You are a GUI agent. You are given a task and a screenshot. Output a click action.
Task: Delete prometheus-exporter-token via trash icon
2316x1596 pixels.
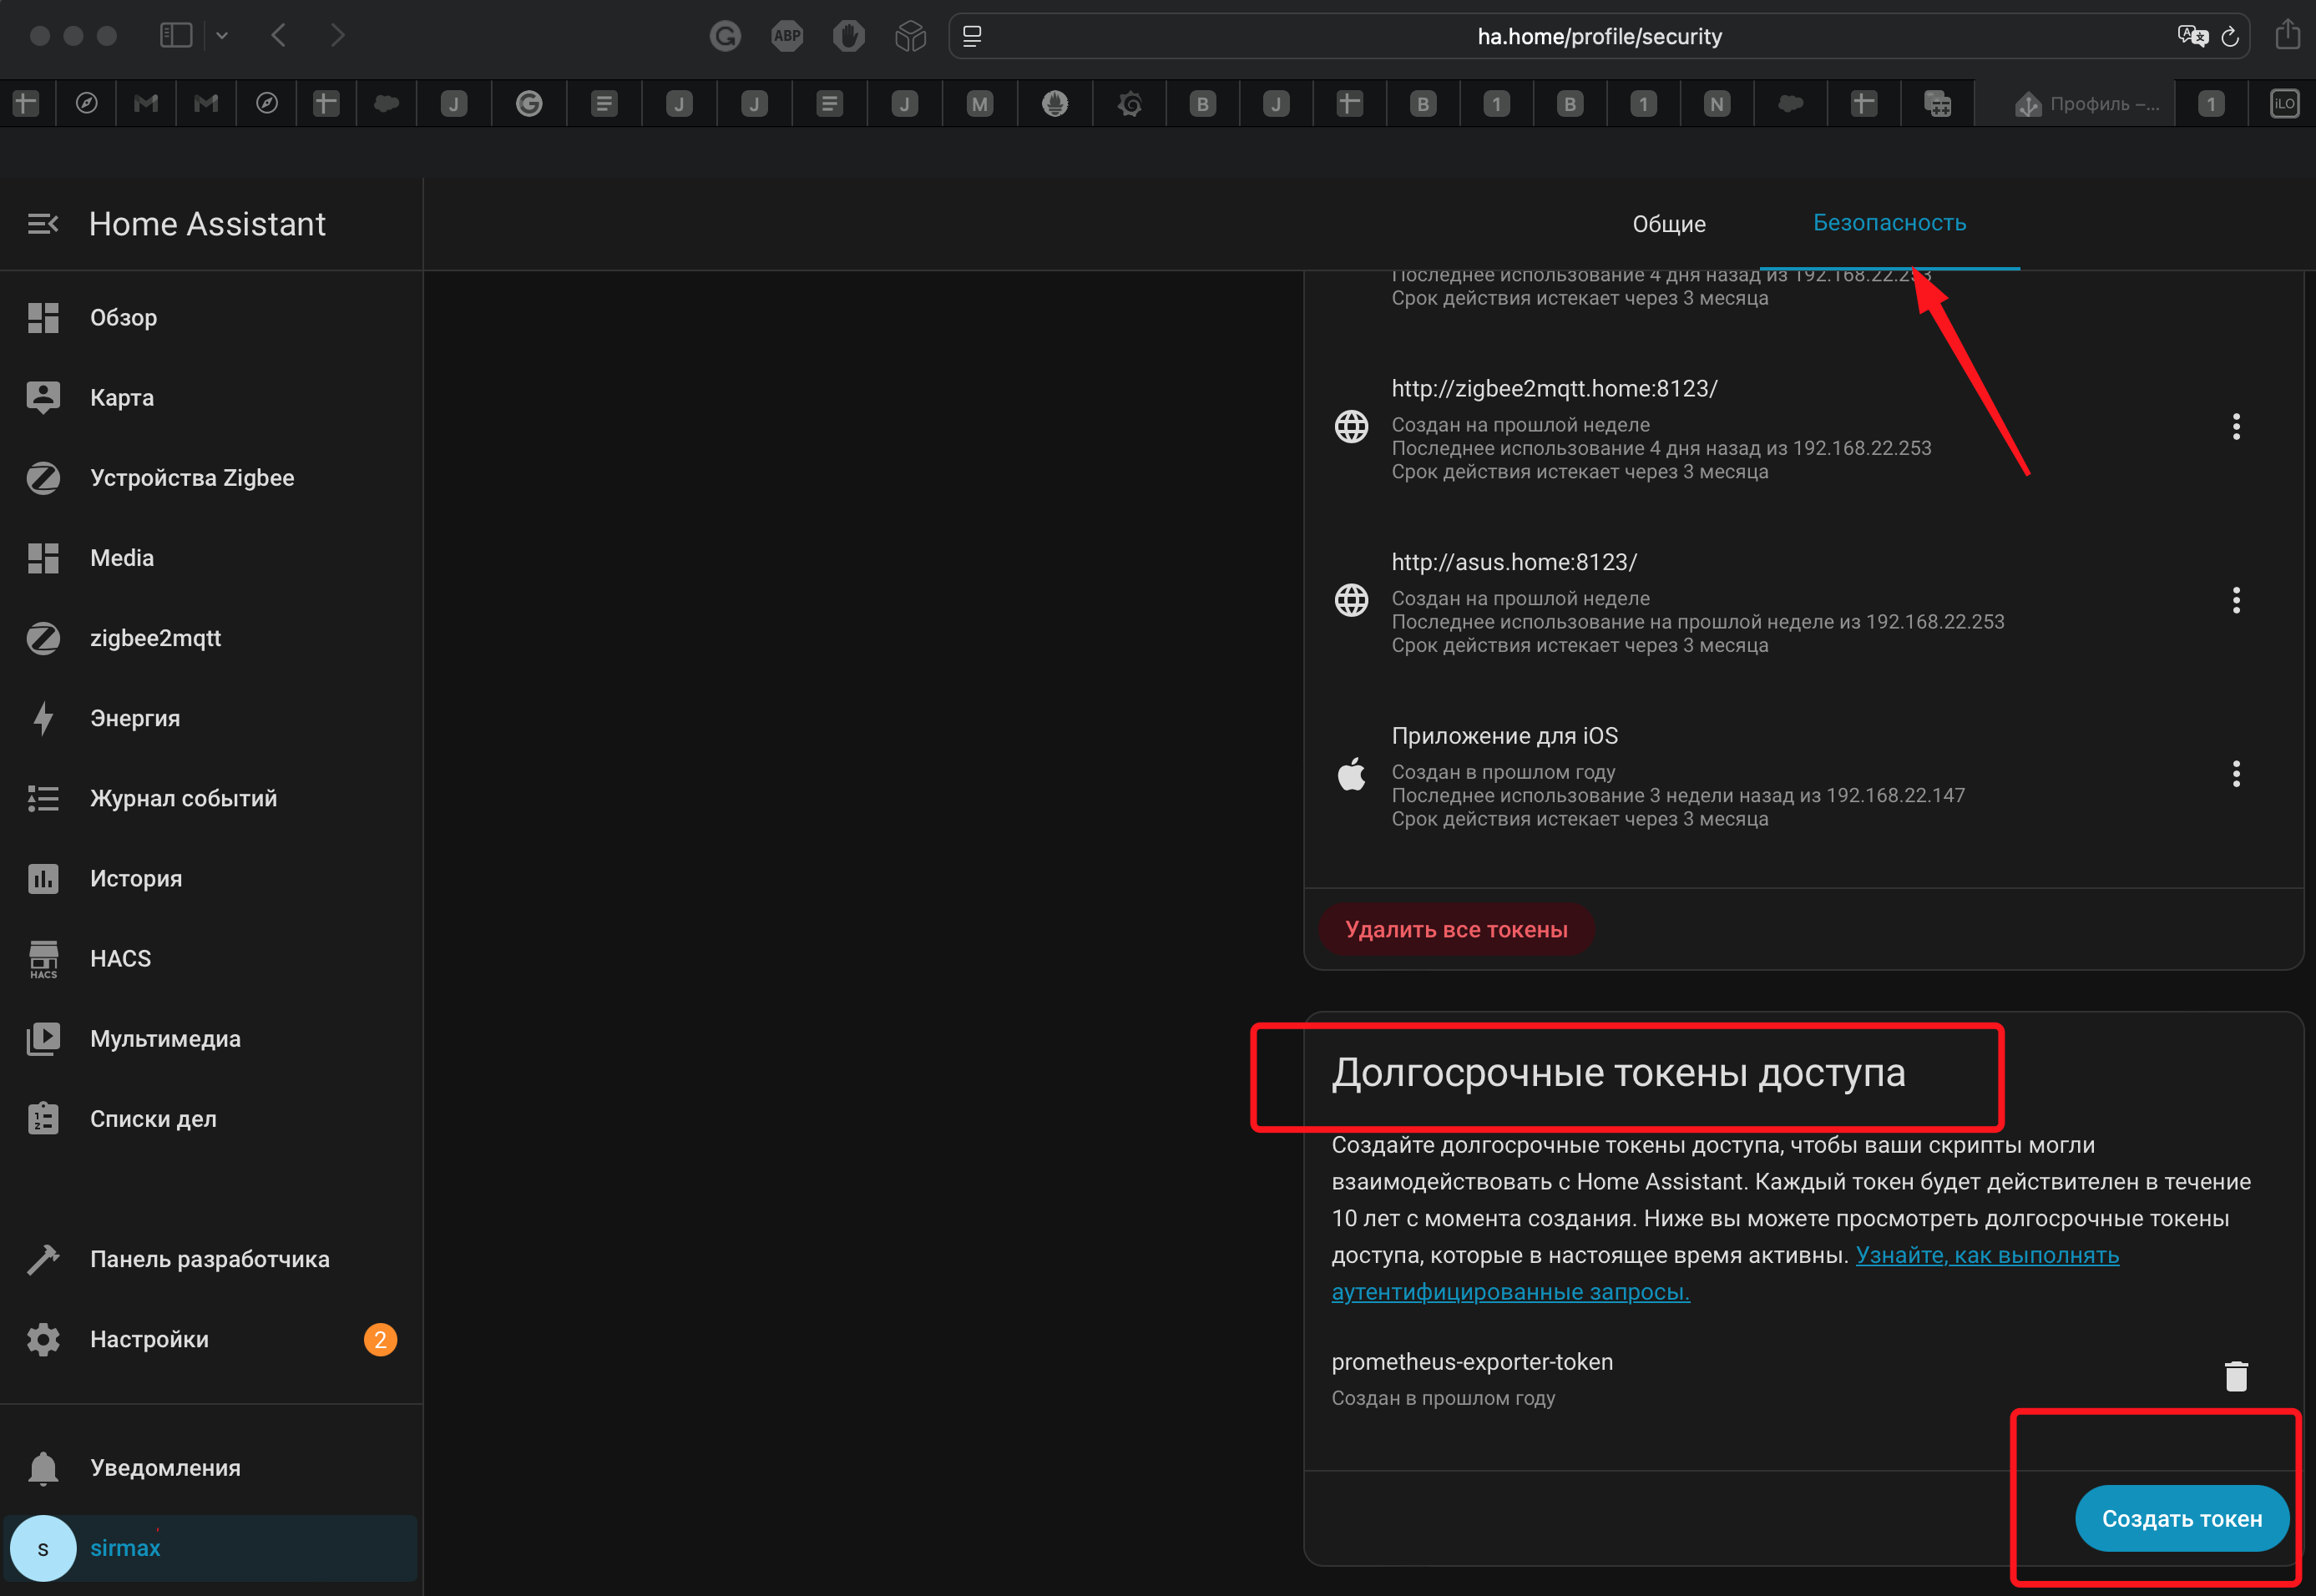coord(2236,1376)
